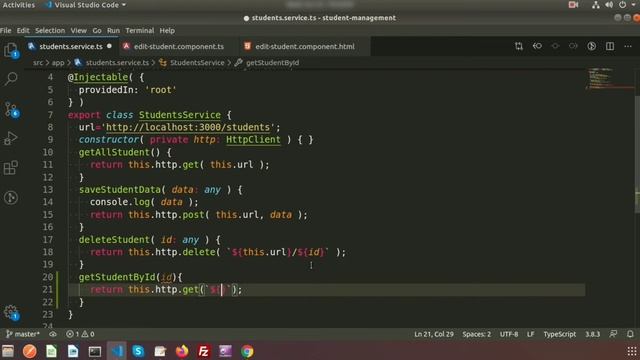Change indentation via Spaces: 2
640x360 pixels.
(x=476, y=334)
